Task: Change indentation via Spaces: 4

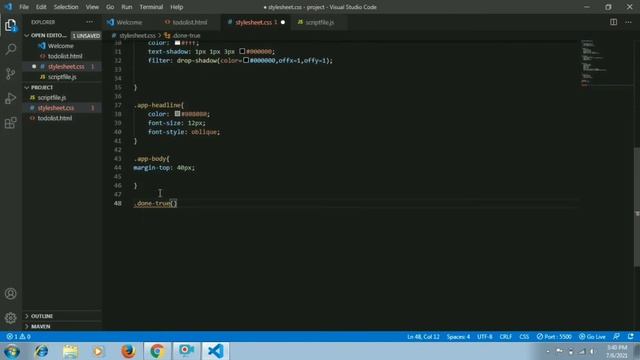Action: [x=458, y=337]
